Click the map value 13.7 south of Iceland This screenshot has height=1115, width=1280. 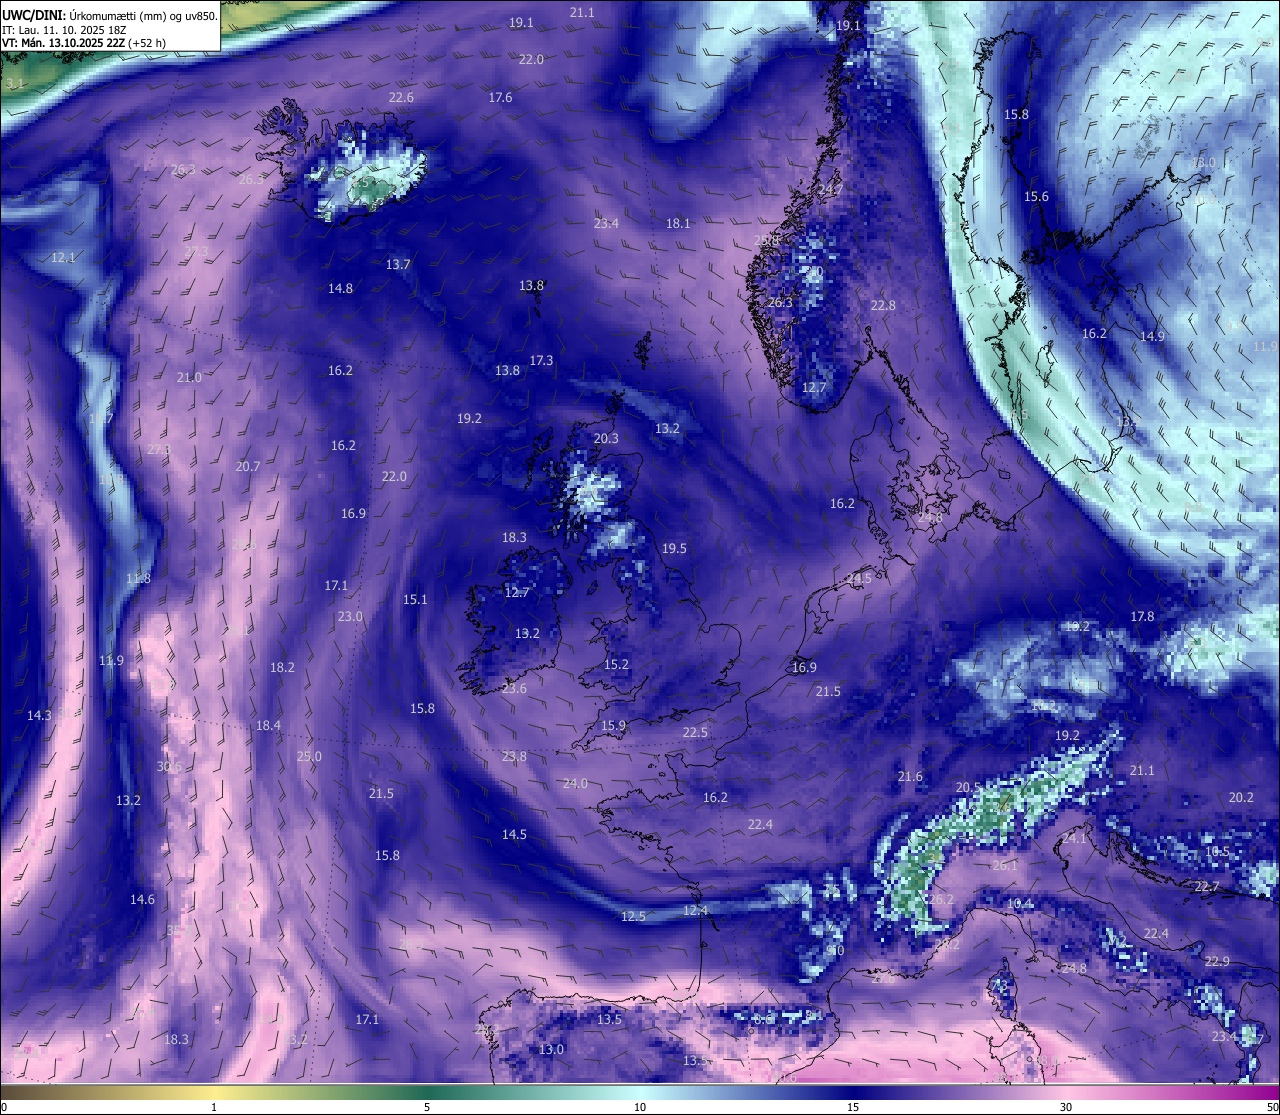pyautogui.click(x=398, y=264)
